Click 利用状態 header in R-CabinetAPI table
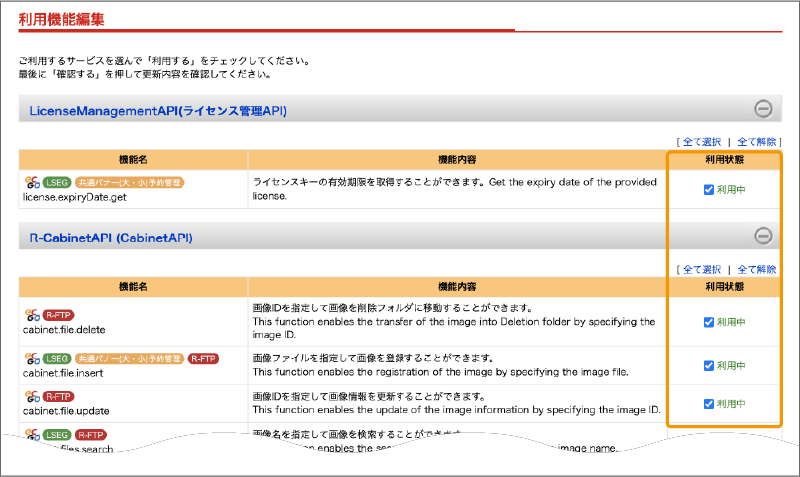Viewport: 800px width, 477px height. pos(724,287)
